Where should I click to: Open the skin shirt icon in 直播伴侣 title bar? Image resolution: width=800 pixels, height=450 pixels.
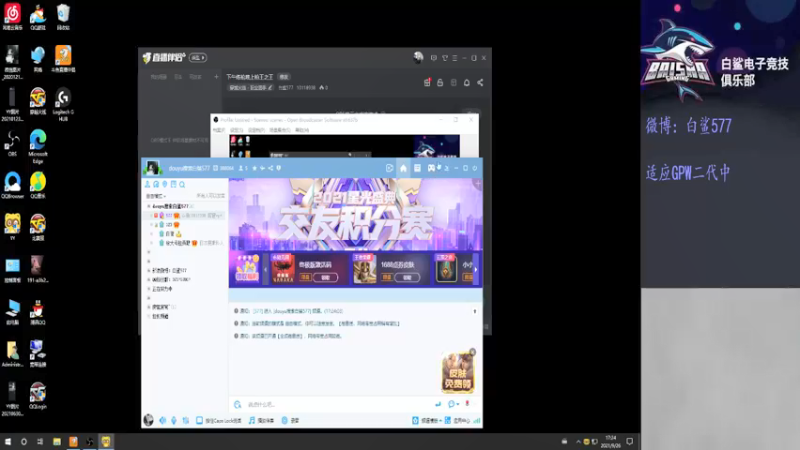445,58
